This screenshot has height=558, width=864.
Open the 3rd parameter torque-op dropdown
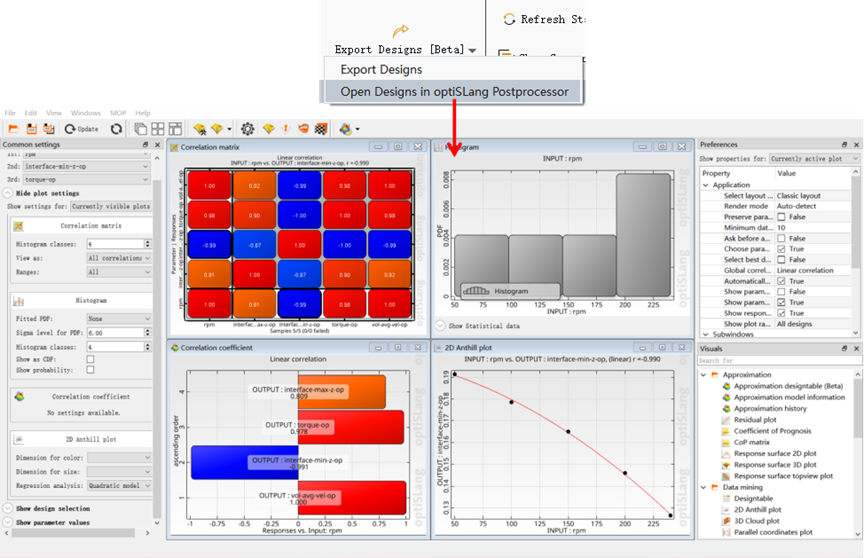[x=87, y=180]
